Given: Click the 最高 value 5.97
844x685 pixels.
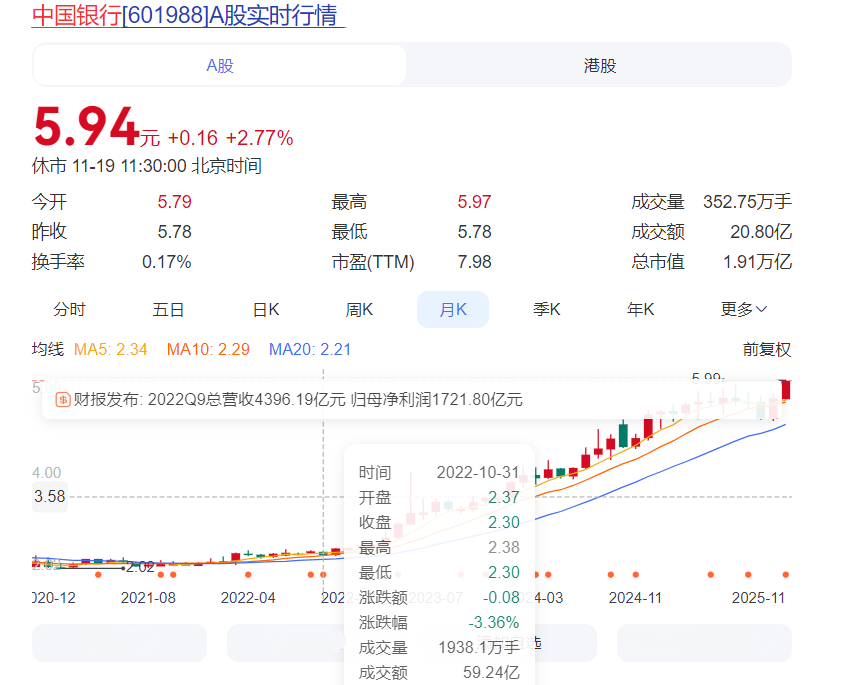Looking at the screenshot, I should 474,202.
